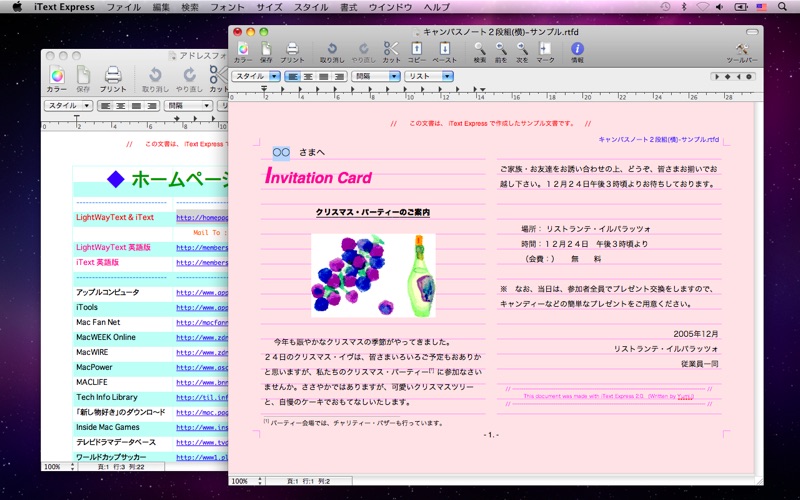800x500 pixels.
Task: Select right alignment in front window
Action: [x=339, y=77]
